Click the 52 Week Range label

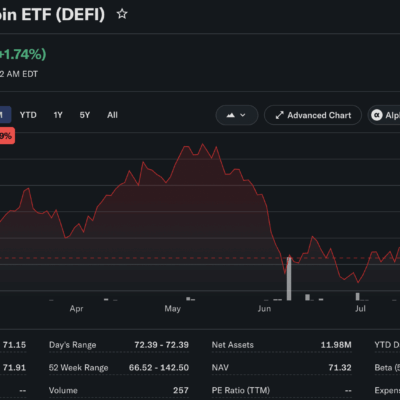(x=78, y=367)
